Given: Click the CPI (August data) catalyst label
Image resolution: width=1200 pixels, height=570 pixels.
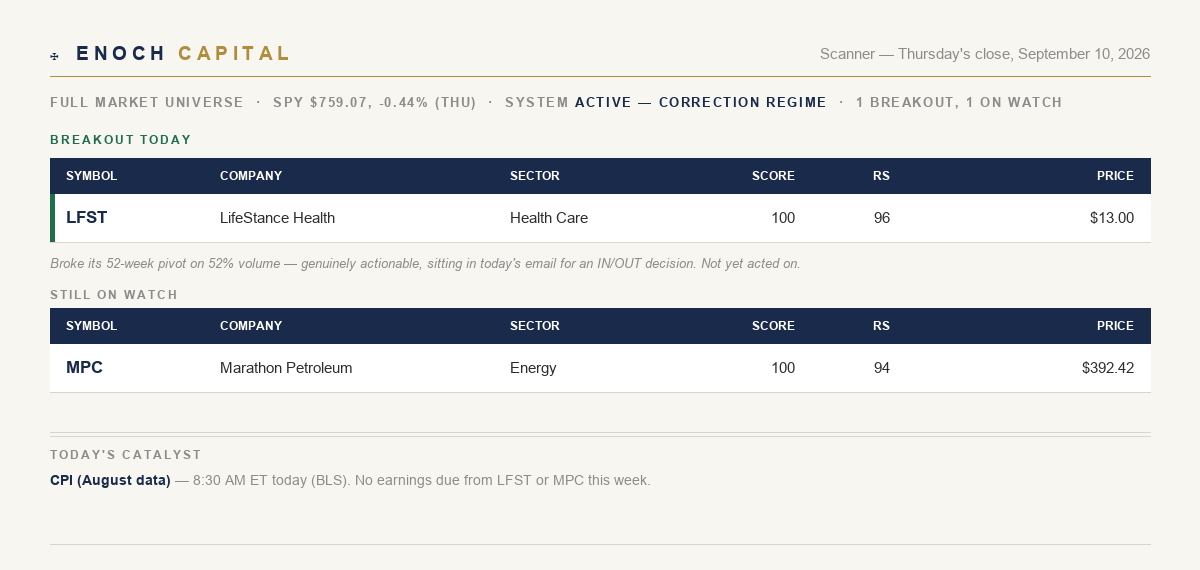Looking at the screenshot, I should click(x=110, y=481).
